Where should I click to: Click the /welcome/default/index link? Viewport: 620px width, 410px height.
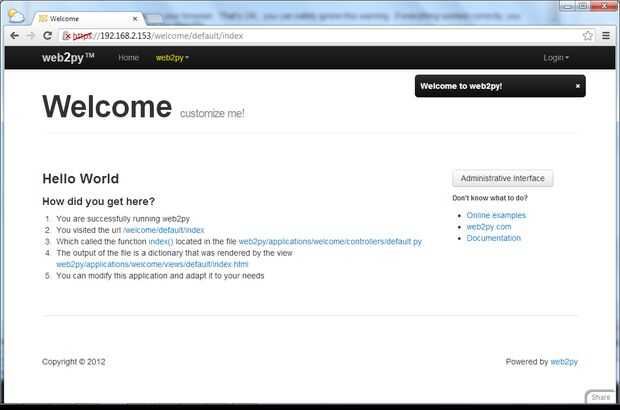[164, 230]
